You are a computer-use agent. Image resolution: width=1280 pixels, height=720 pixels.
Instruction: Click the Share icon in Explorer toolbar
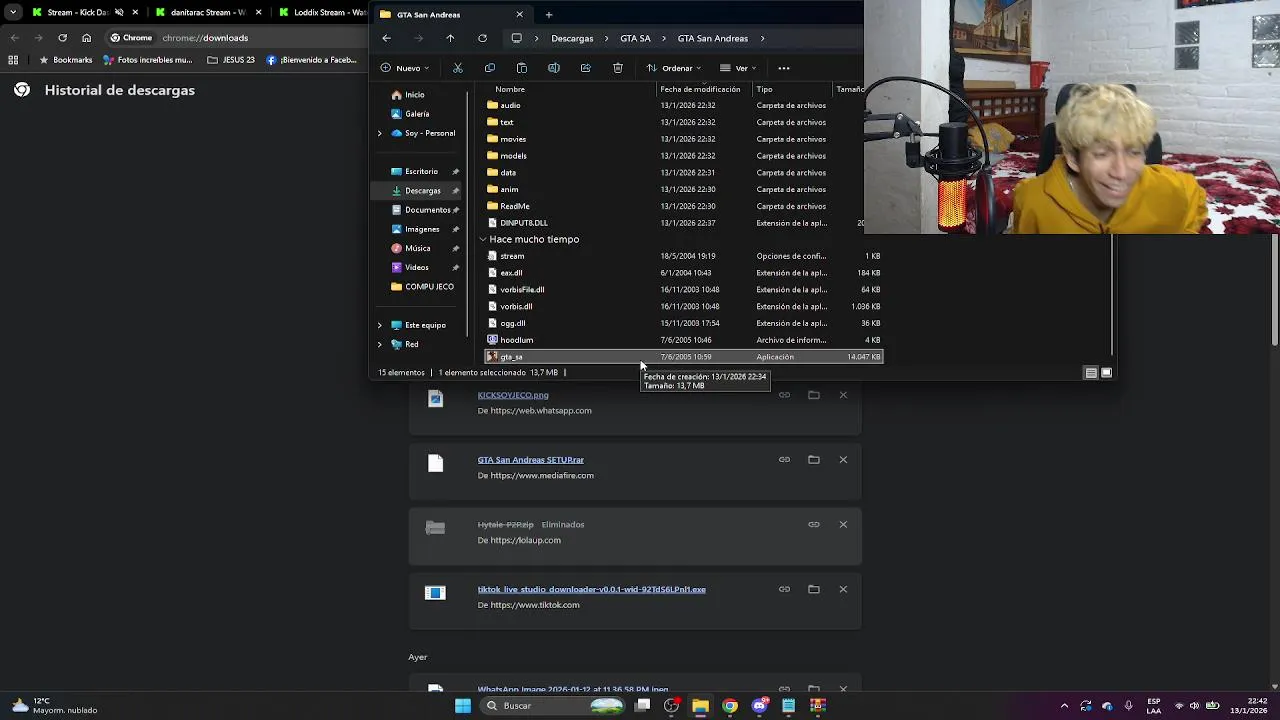[585, 68]
